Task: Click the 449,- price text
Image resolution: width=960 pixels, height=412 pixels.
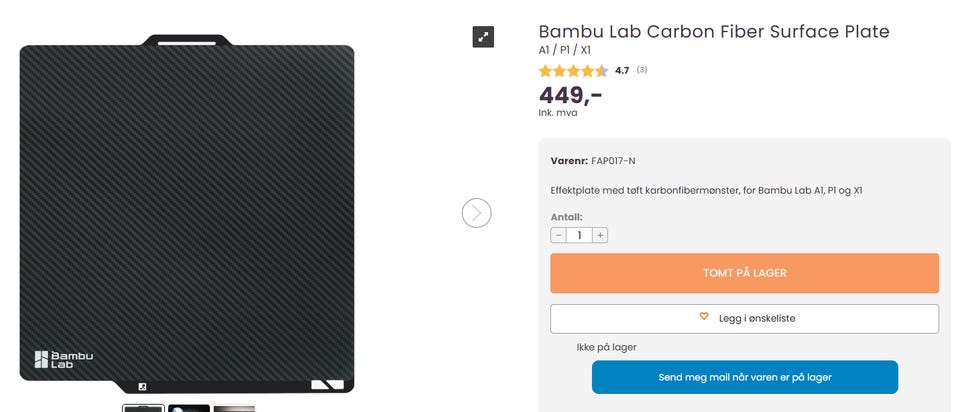Action: [570, 95]
